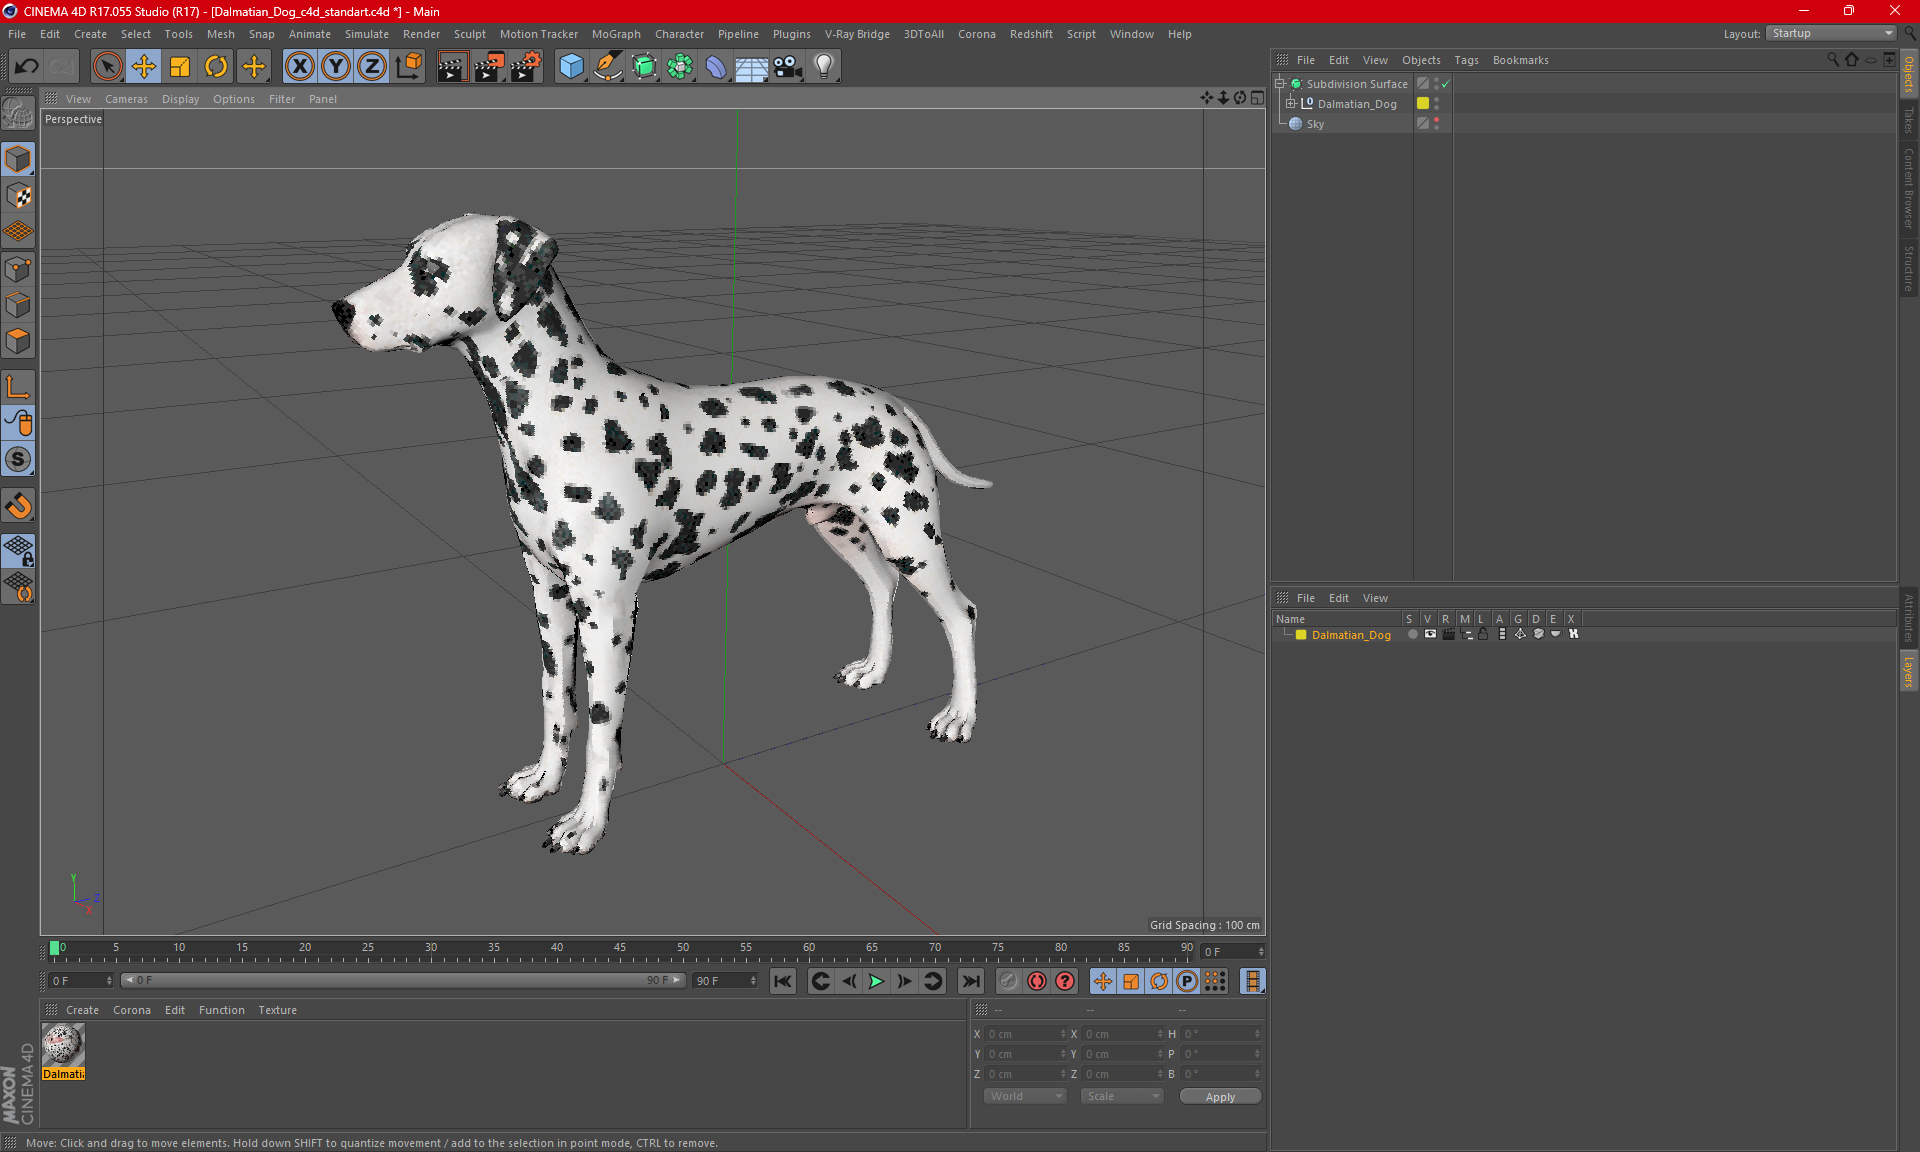Toggle X axis lock
Viewport: 1920px width, 1152px height.
(x=299, y=67)
